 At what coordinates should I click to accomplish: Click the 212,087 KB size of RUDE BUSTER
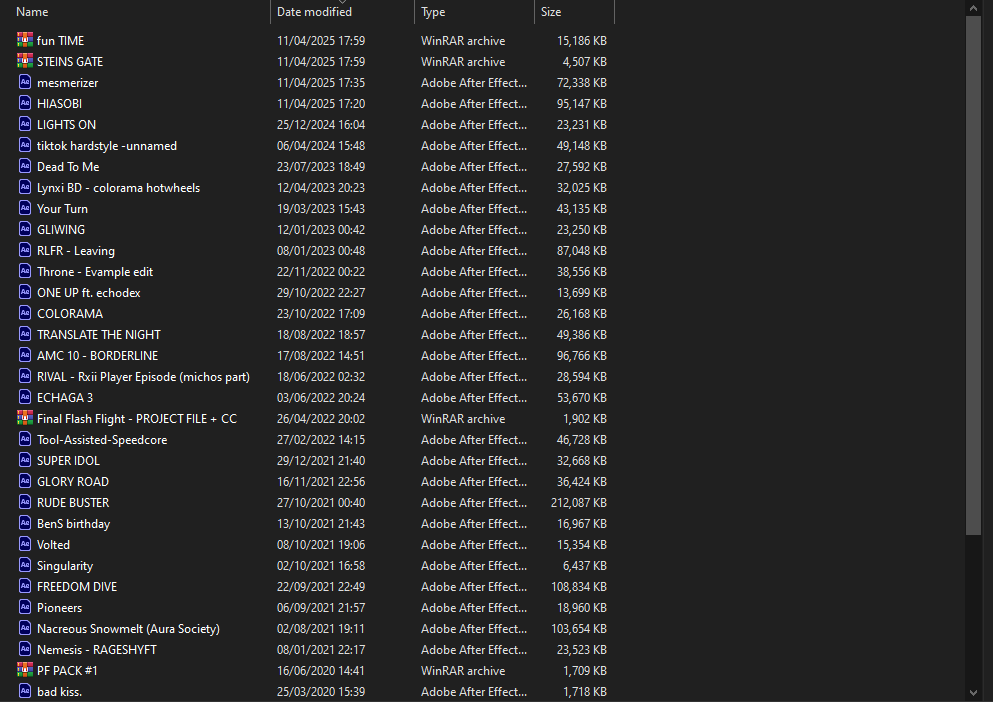579,502
